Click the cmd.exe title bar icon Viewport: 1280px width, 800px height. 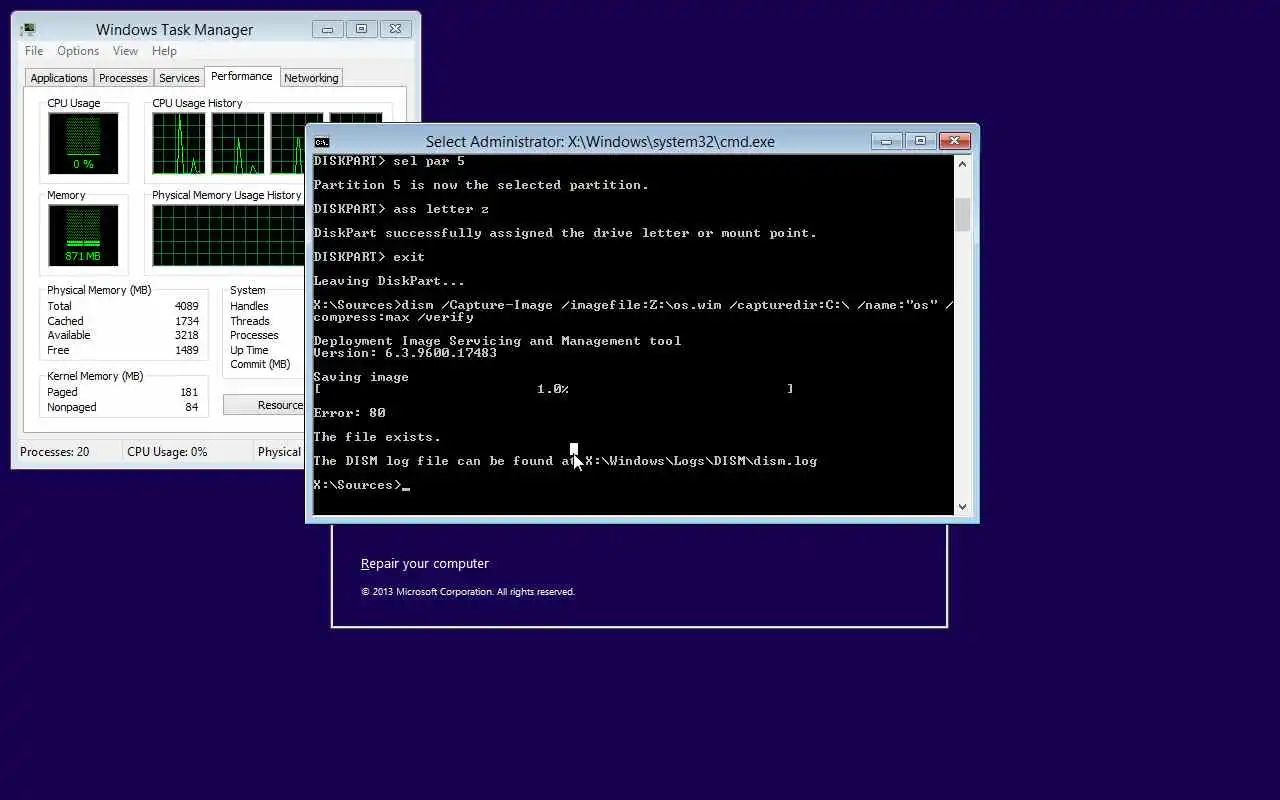(x=322, y=142)
